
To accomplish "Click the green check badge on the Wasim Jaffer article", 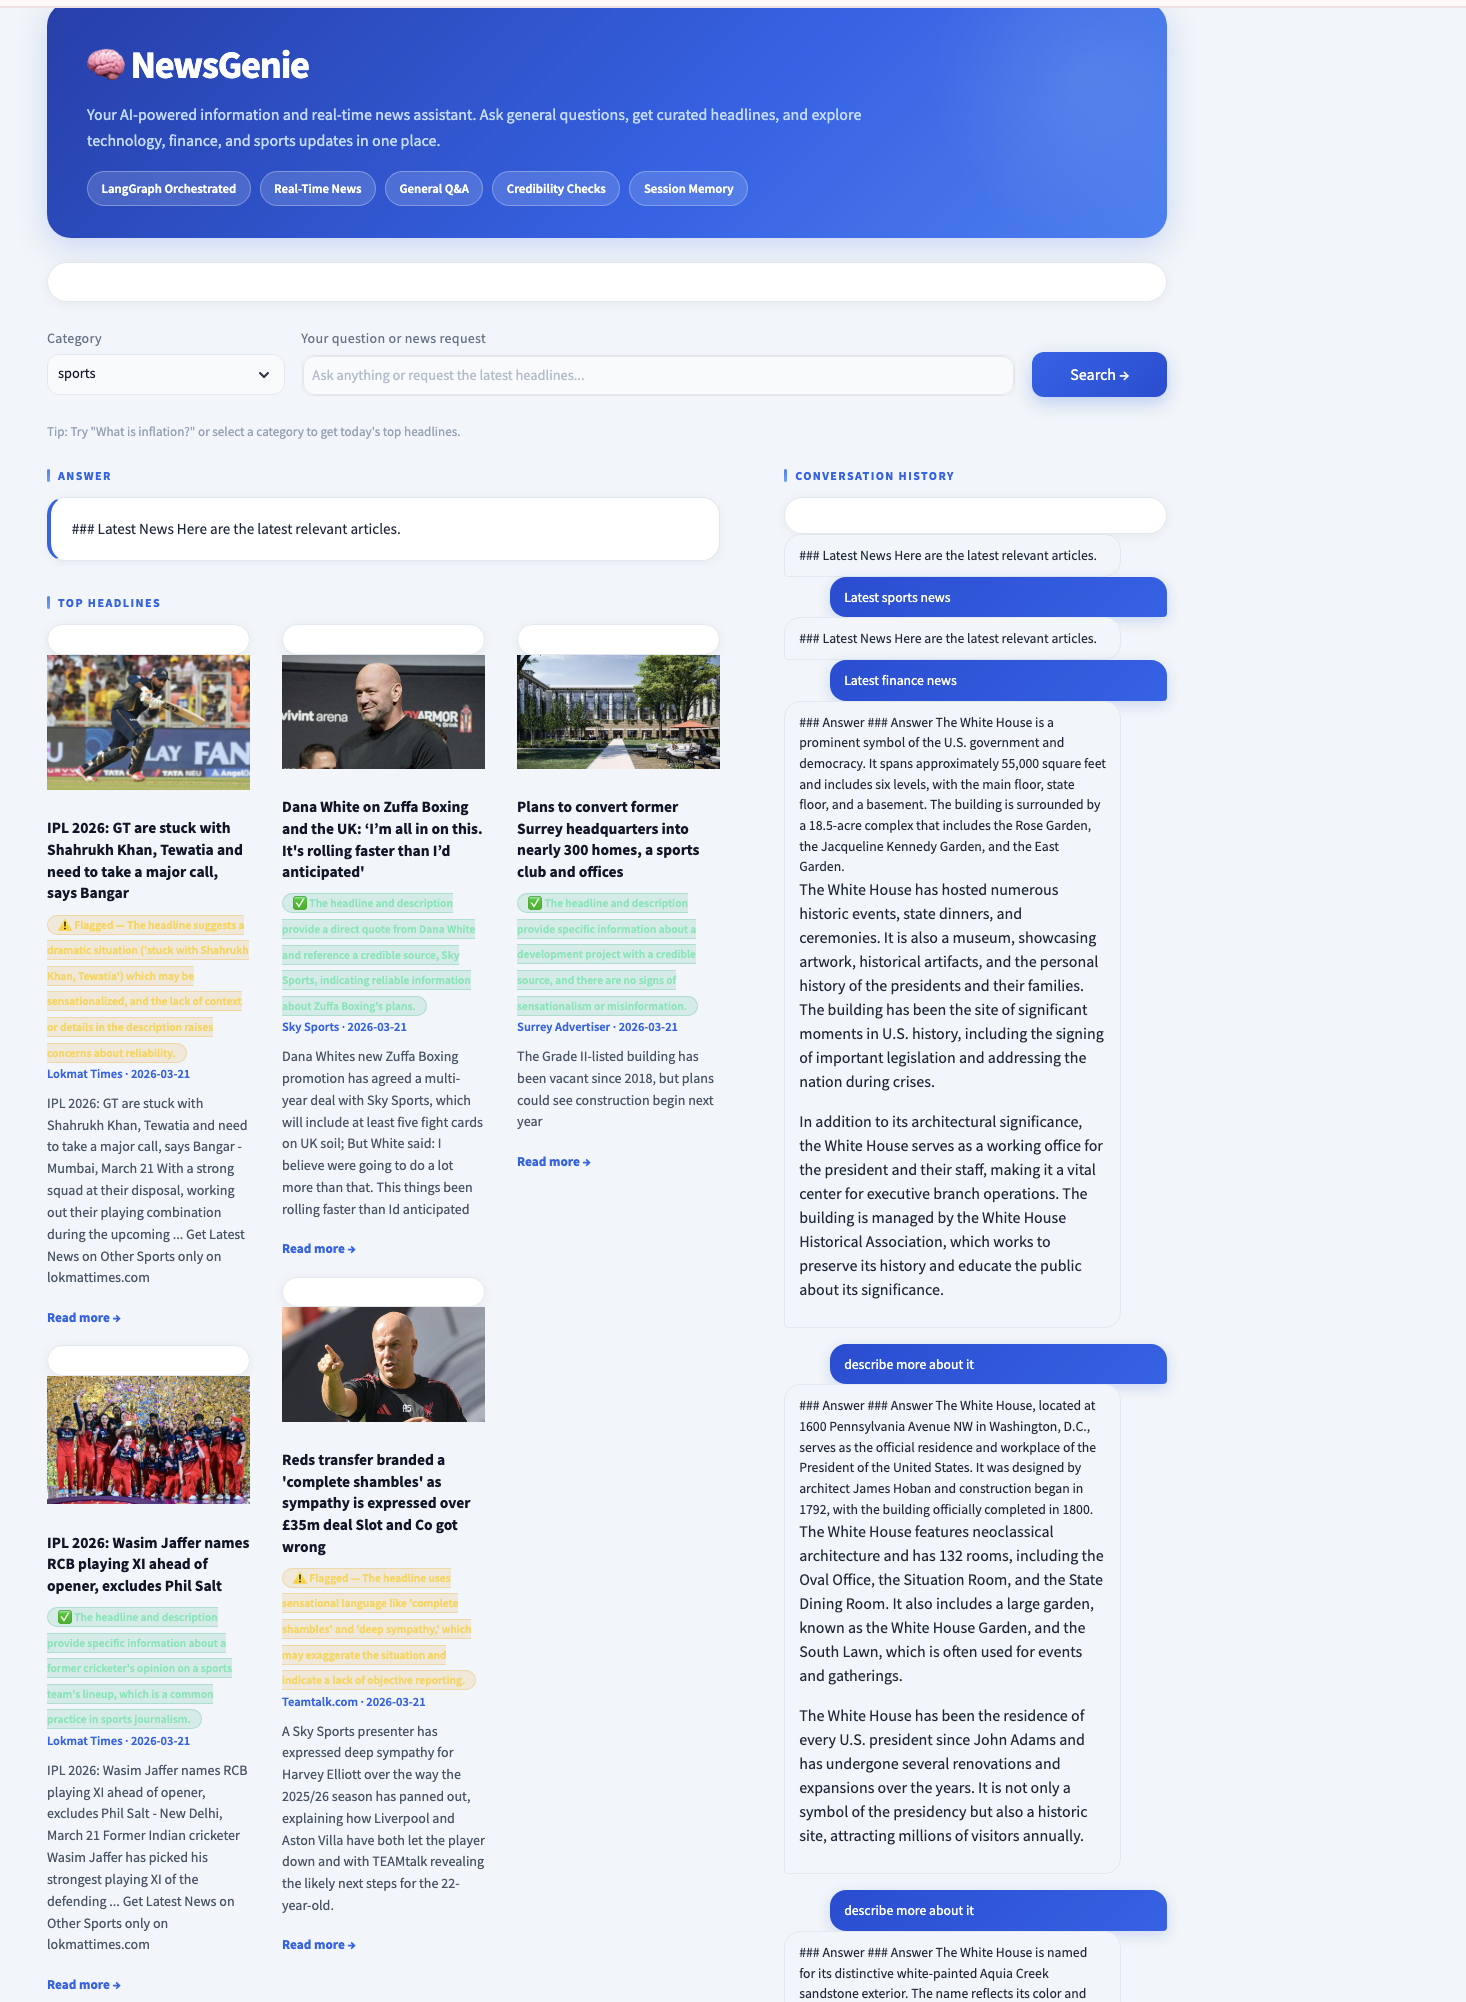I will [139, 1668].
